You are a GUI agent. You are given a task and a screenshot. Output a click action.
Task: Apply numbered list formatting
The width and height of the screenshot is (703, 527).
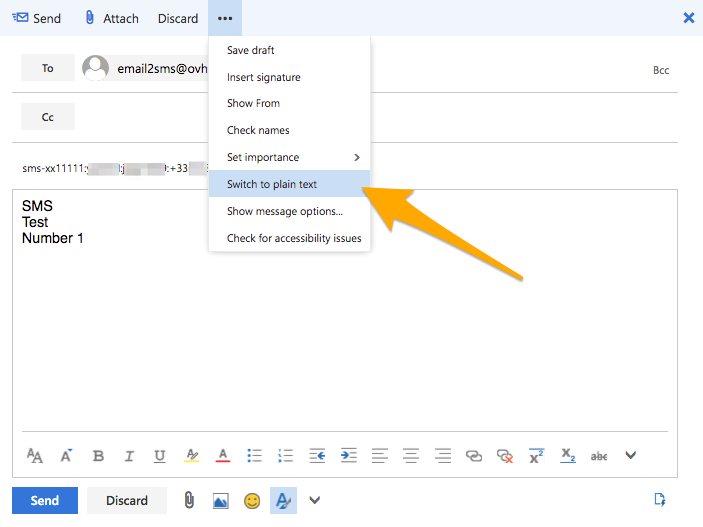point(285,456)
